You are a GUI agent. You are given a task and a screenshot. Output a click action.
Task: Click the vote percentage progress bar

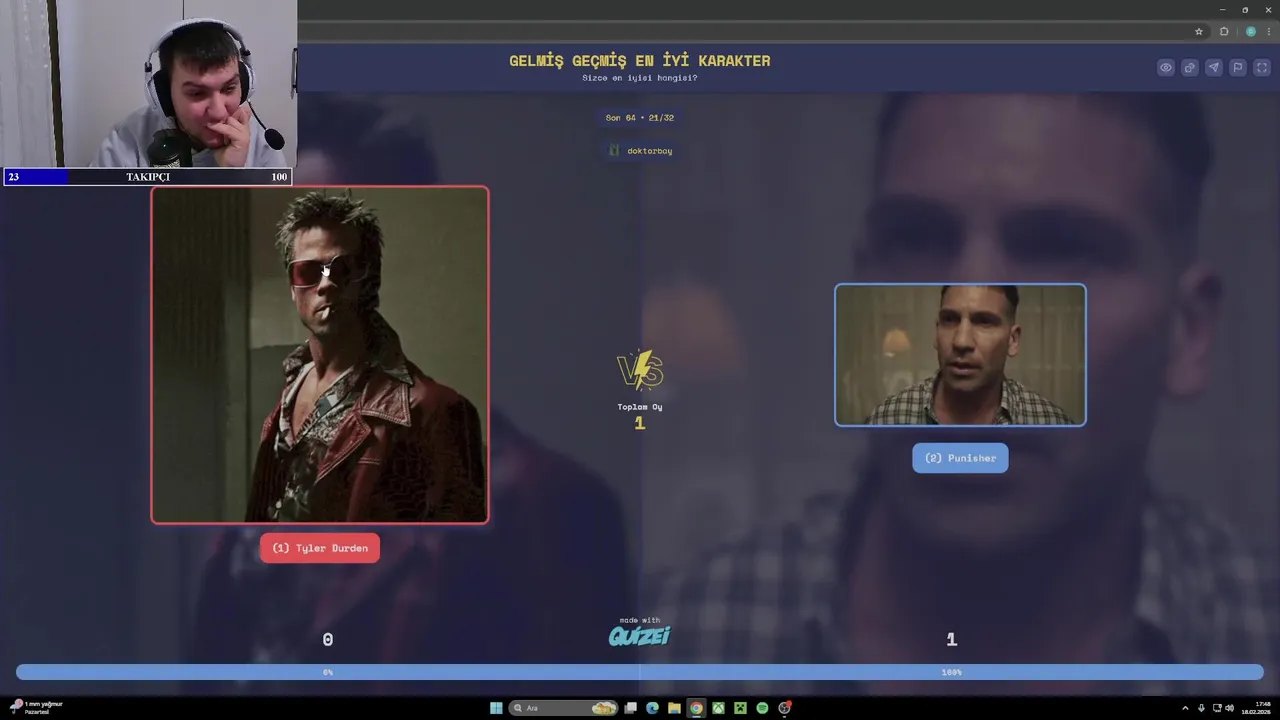[640, 672]
